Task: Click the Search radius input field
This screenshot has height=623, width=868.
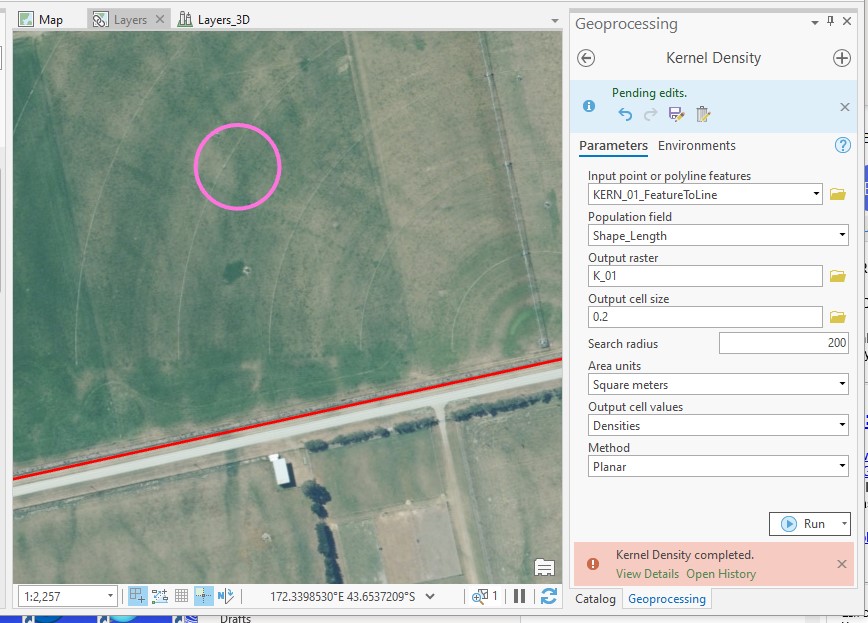Action: [x=785, y=343]
